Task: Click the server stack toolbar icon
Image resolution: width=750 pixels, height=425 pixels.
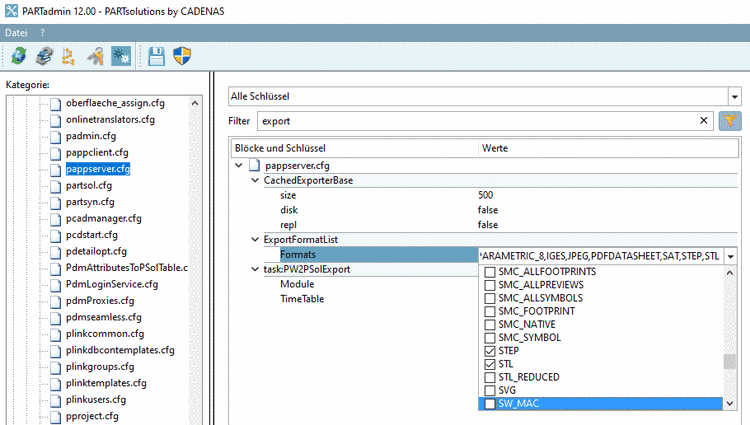Action: (44, 57)
